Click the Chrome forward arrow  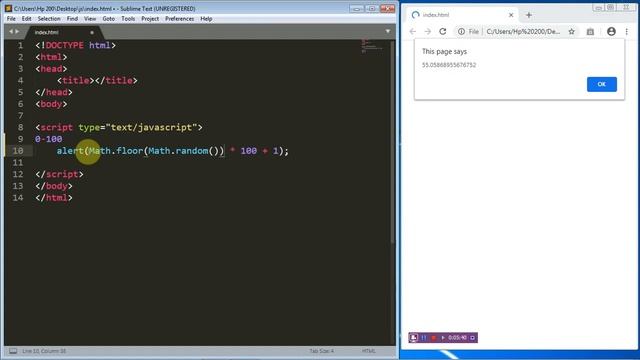tap(427, 31)
